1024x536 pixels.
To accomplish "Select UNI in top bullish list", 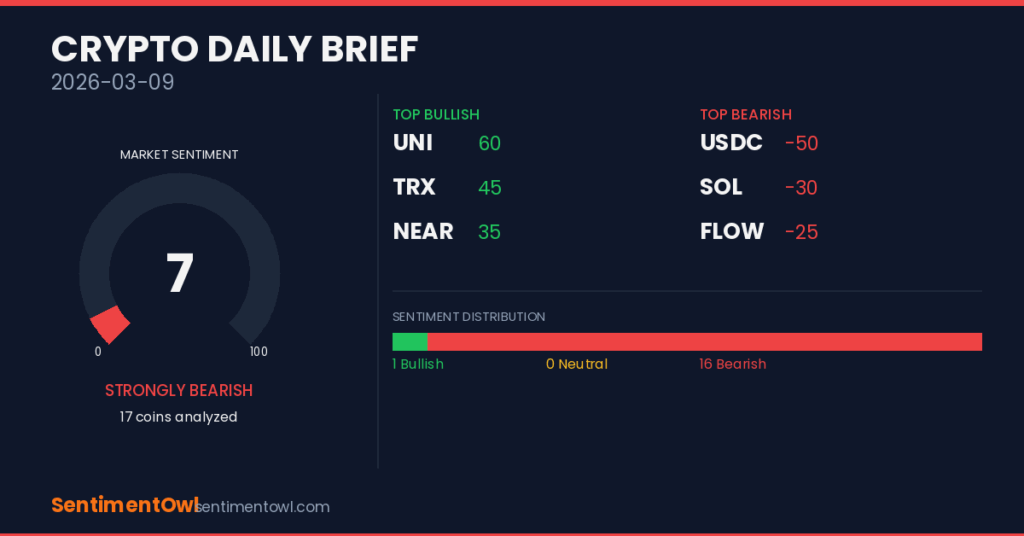I will click(413, 143).
